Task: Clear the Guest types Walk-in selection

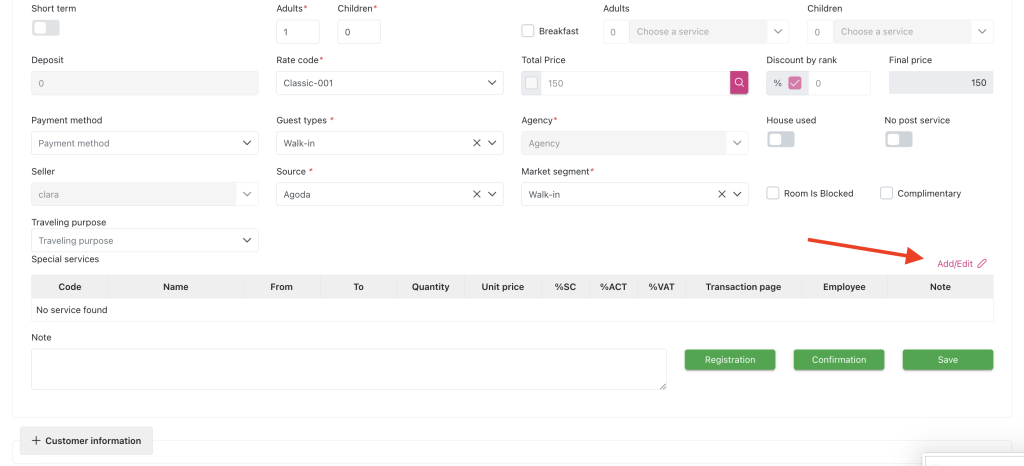Action: pyautogui.click(x=477, y=143)
